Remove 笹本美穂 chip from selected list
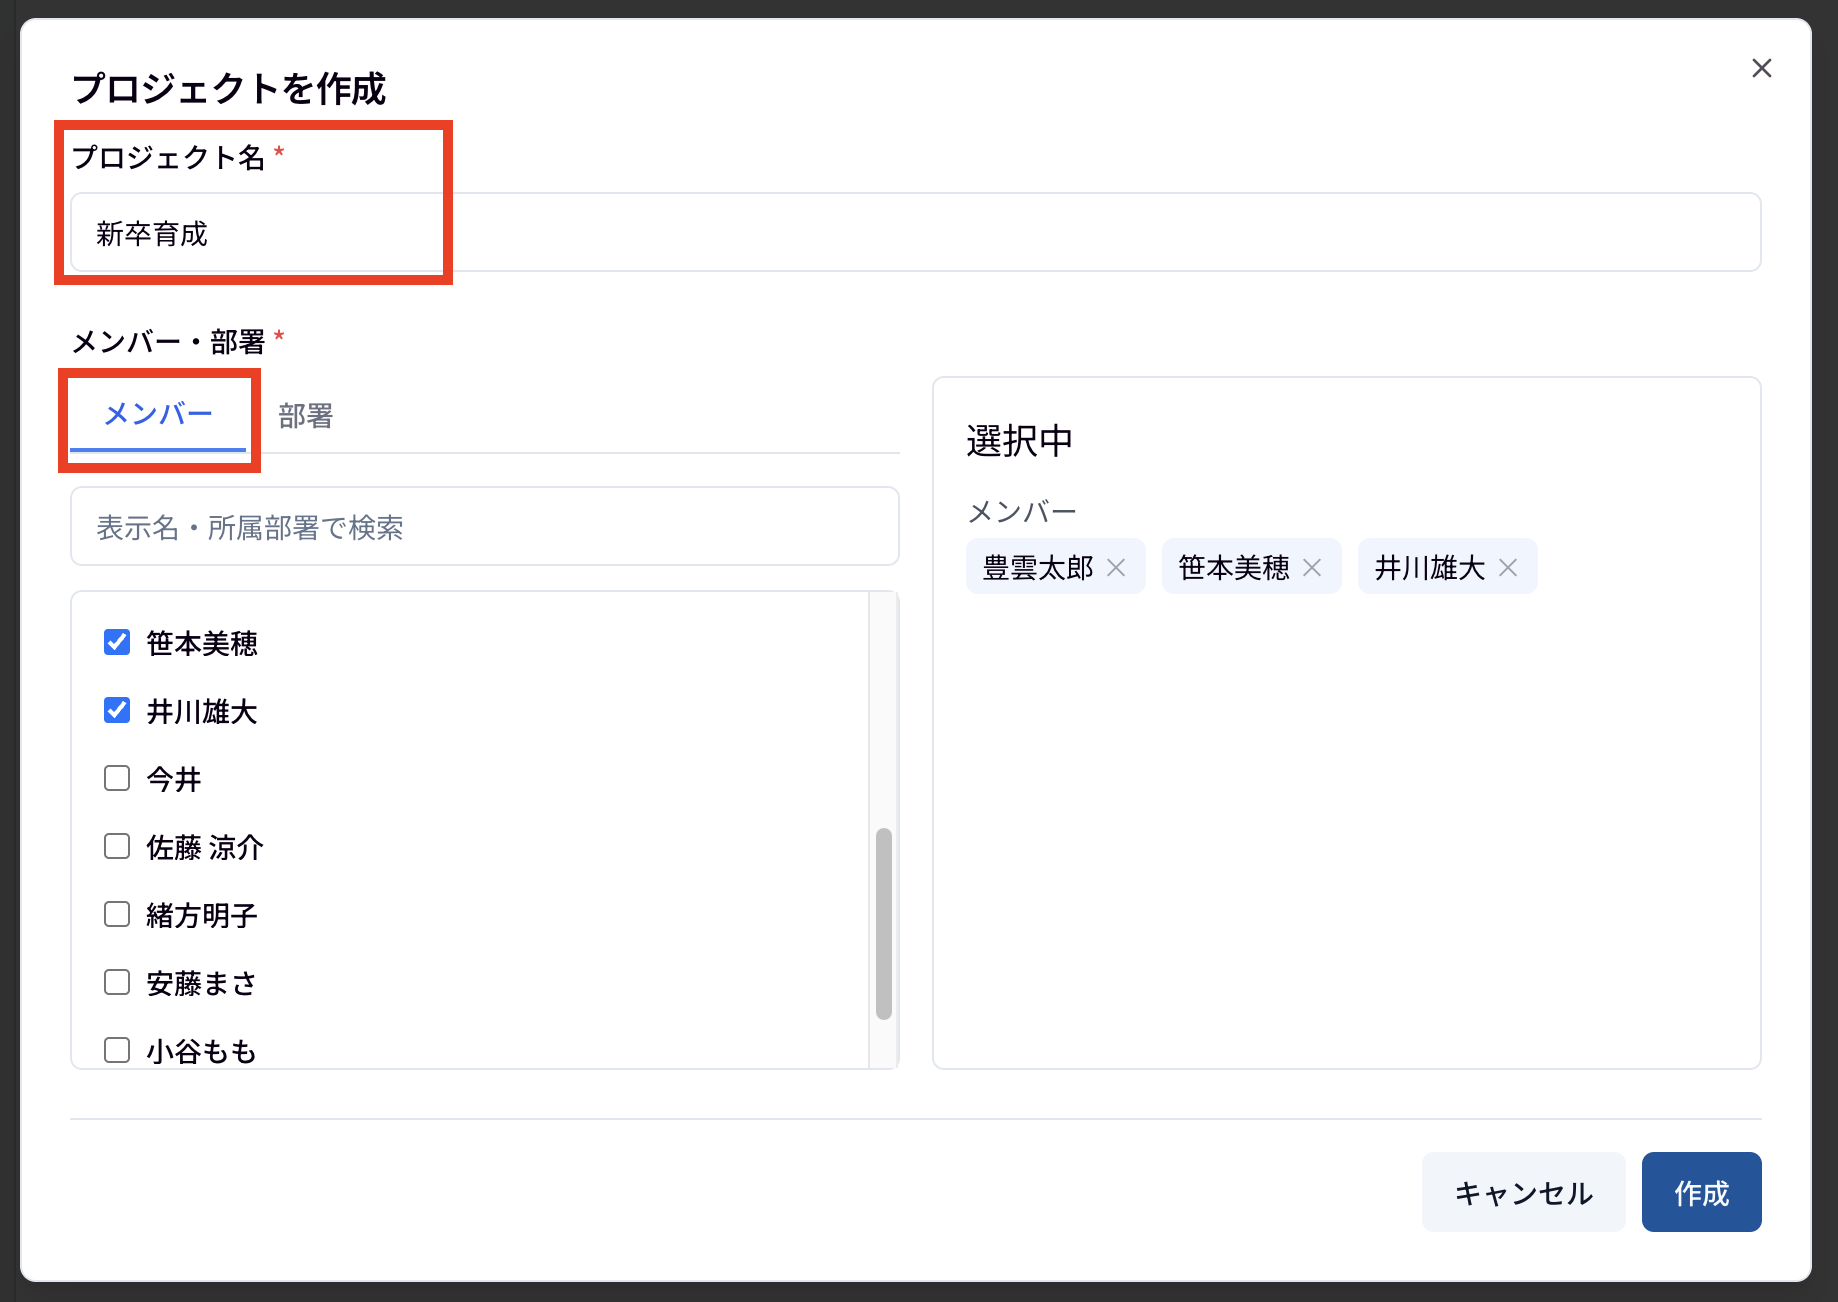The width and height of the screenshot is (1838, 1302). coord(1312,568)
